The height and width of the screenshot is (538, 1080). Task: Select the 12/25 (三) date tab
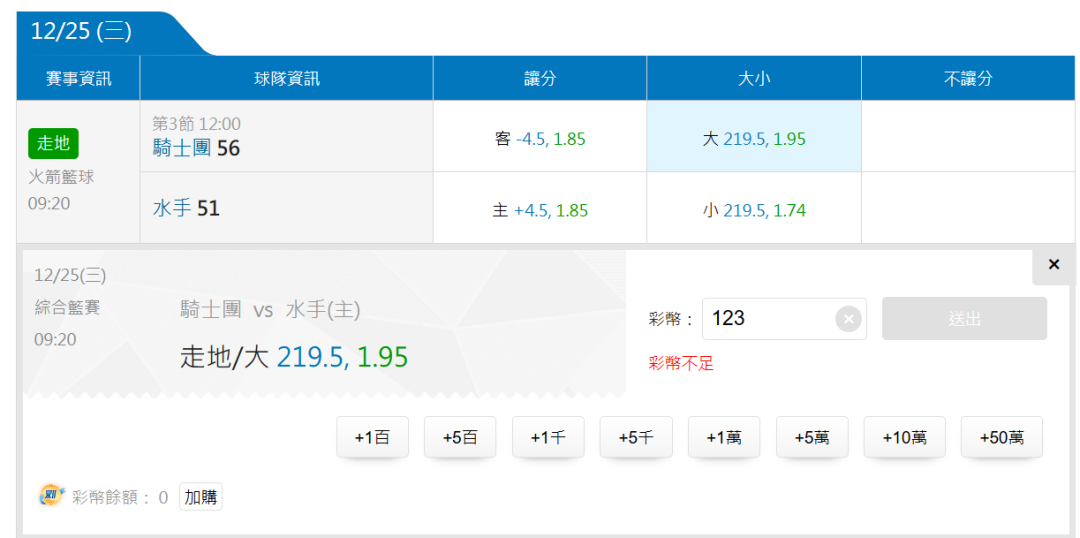pyautogui.click(x=82, y=32)
